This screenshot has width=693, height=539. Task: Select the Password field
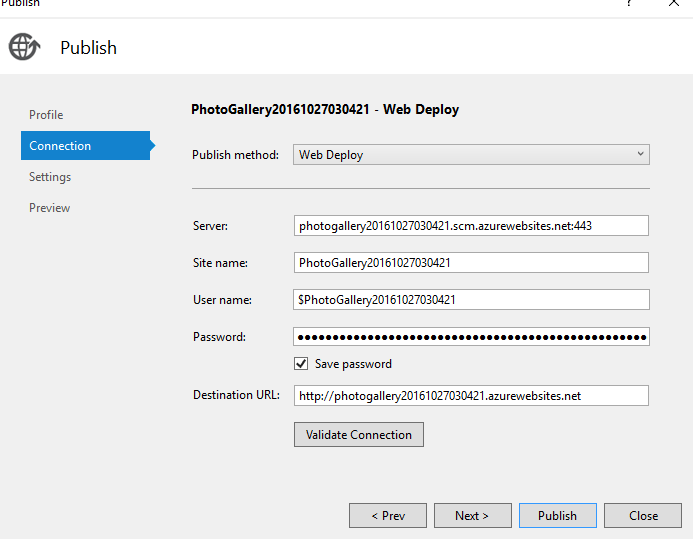471,337
